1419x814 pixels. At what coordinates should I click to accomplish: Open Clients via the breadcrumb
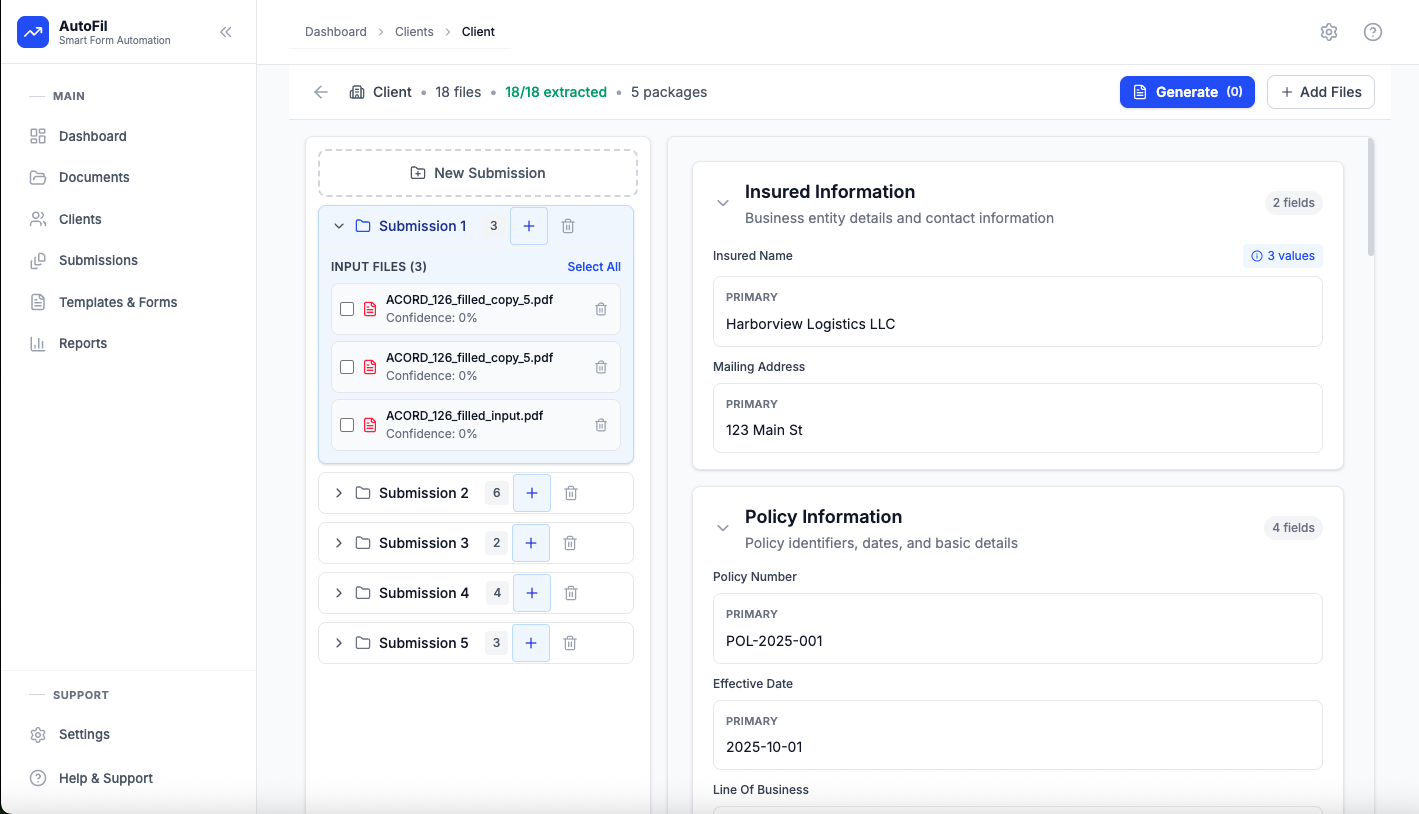point(414,31)
